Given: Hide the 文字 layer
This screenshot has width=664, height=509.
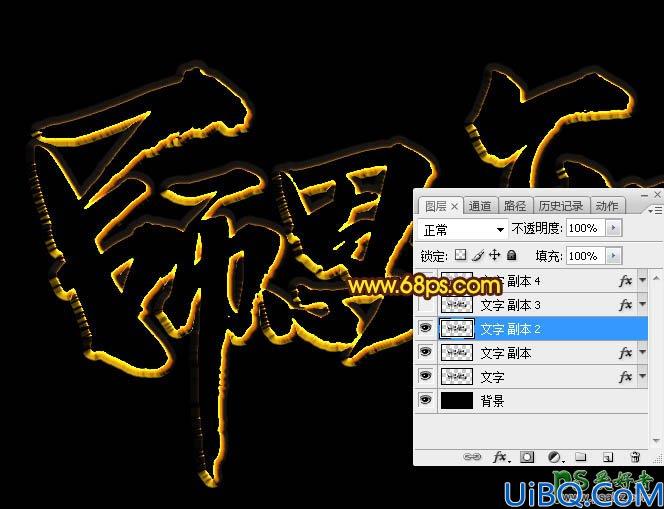Looking at the screenshot, I should [425, 376].
